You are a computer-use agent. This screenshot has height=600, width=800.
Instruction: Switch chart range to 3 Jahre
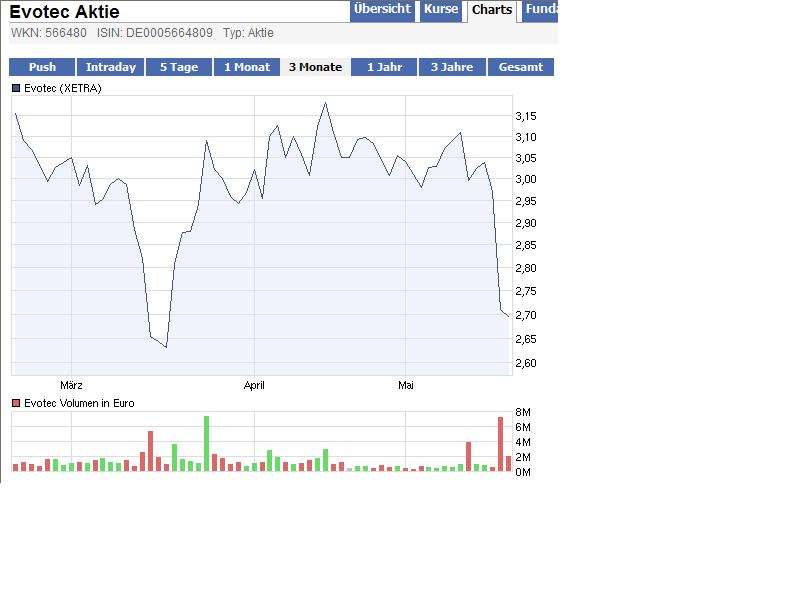(x=452, y=67)
